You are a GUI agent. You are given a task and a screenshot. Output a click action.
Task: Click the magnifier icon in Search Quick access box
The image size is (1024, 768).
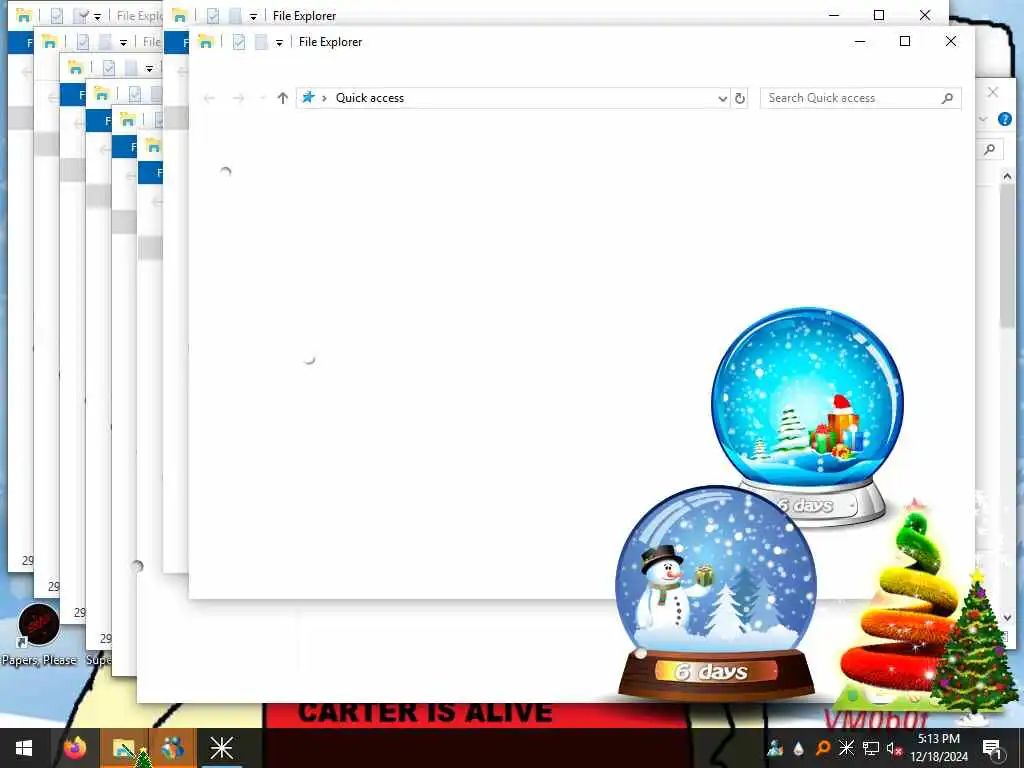tap(948, 98)
